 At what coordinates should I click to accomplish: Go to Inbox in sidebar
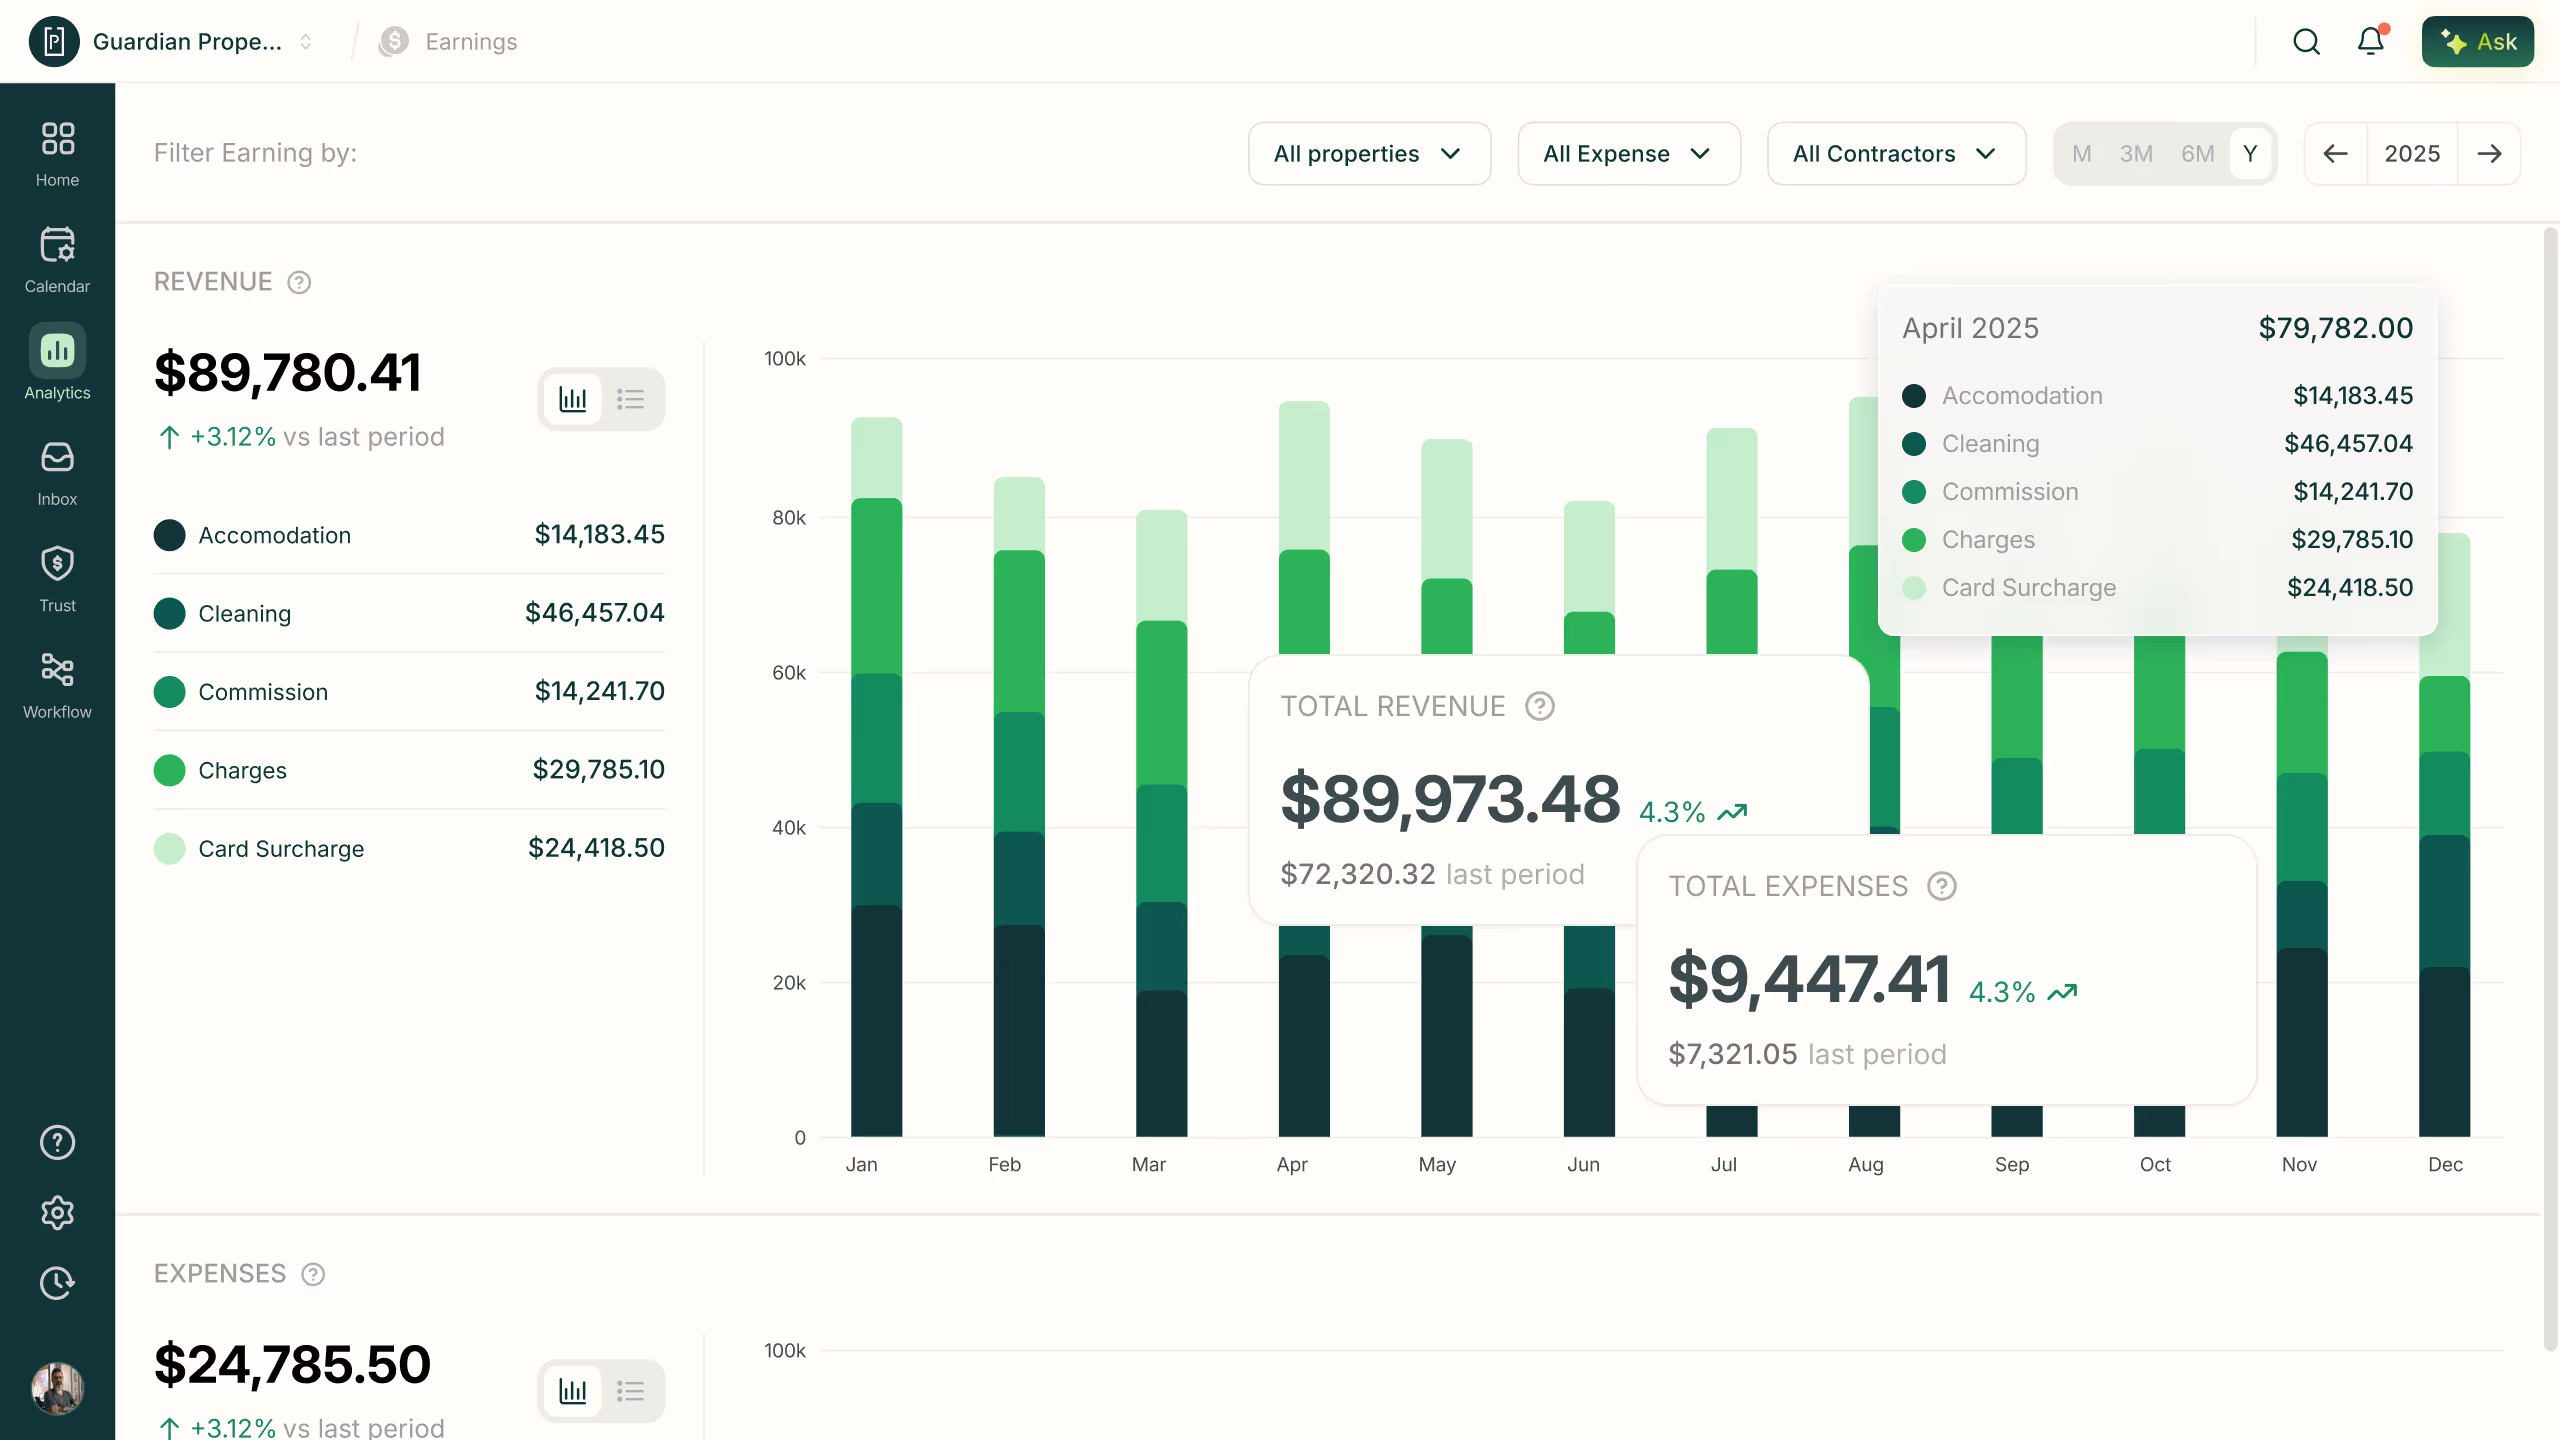click(x=57, y=472)
